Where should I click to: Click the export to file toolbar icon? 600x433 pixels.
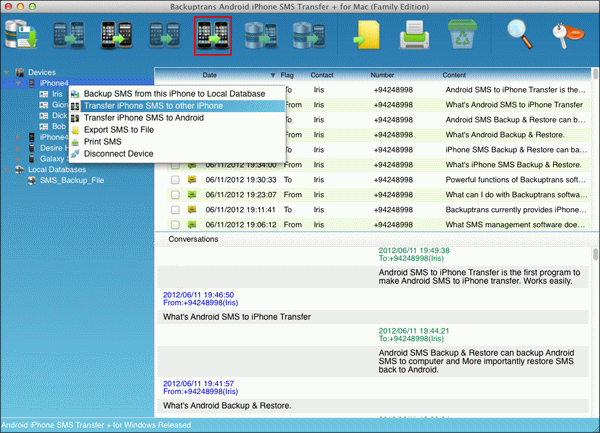[367, 35]
